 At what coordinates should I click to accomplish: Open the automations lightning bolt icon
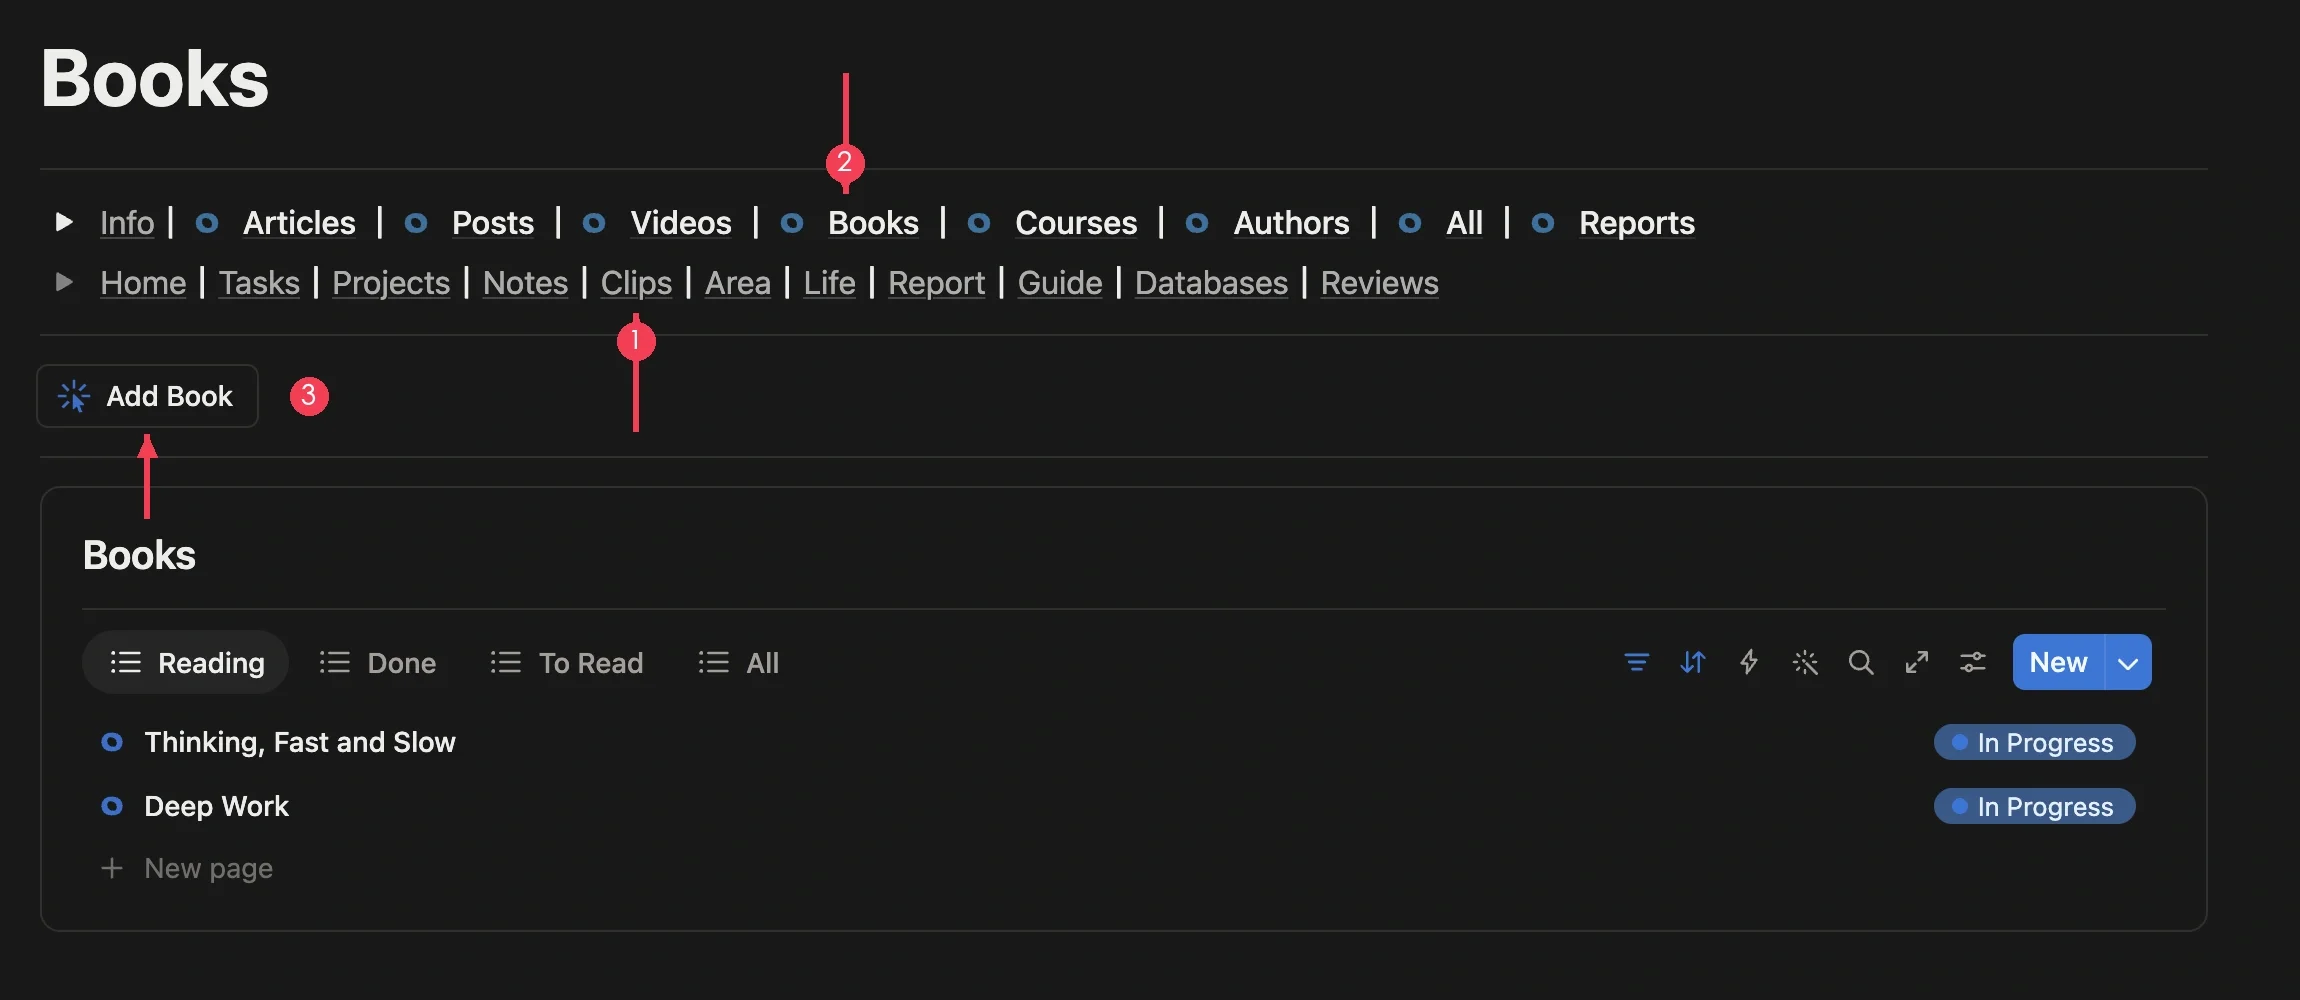(1749, 662)
